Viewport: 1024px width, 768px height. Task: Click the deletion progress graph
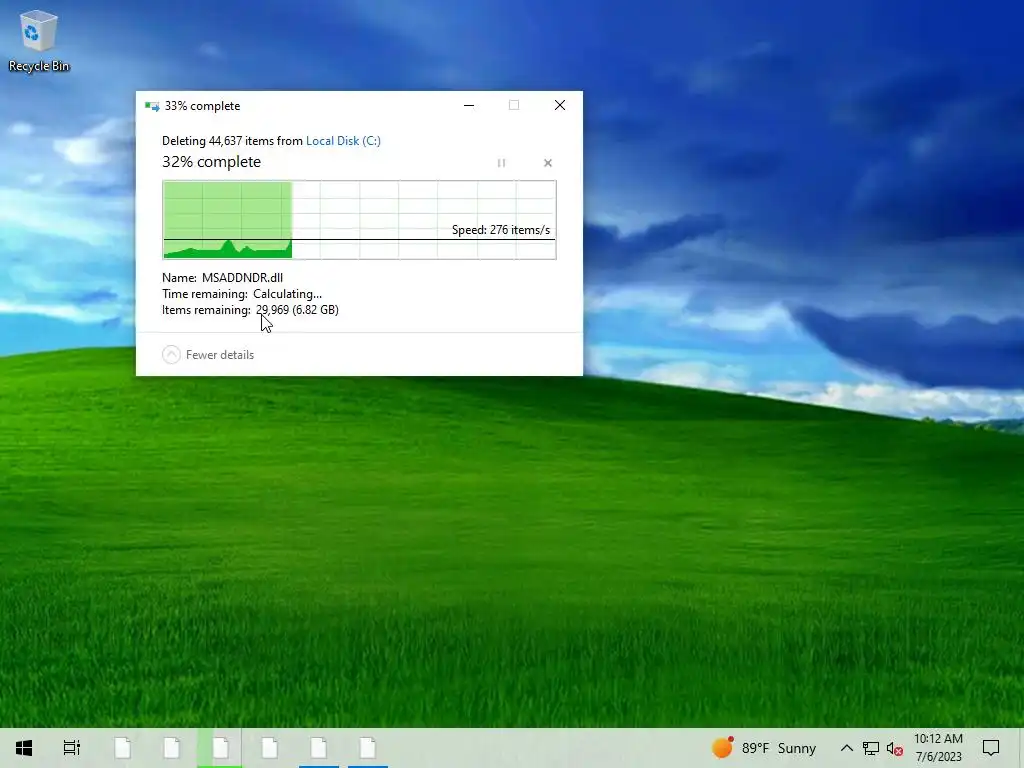point(359,220)
